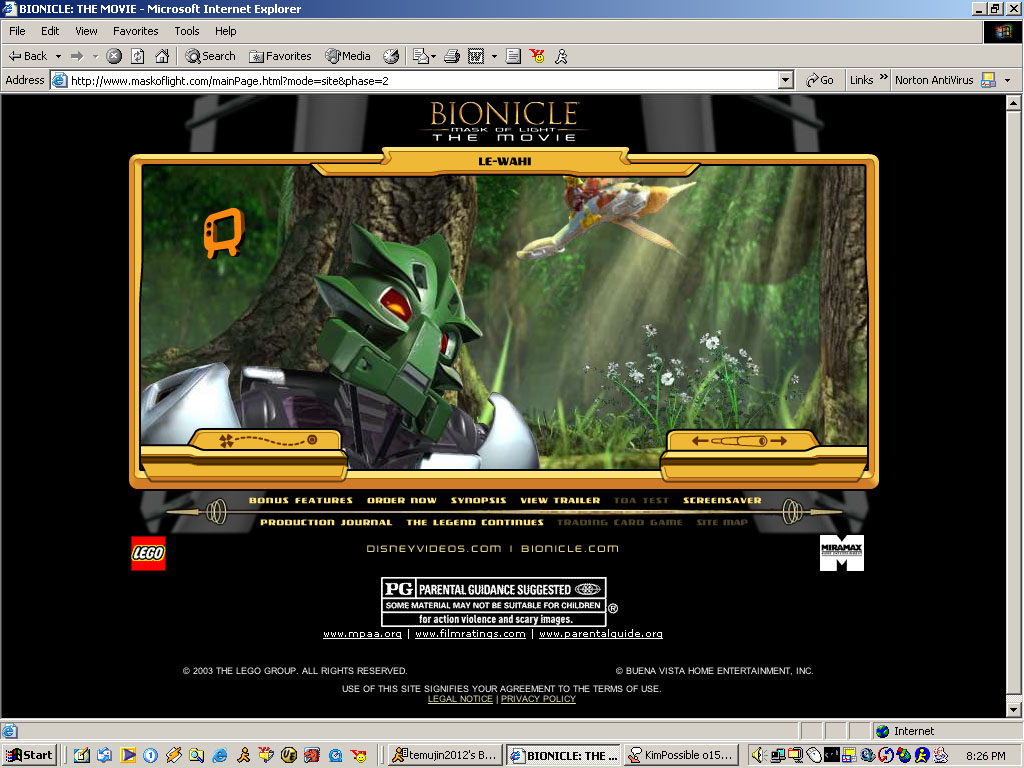Click the page scrollbar up arrow
1024x768 pixels.
click(1013, 103)
